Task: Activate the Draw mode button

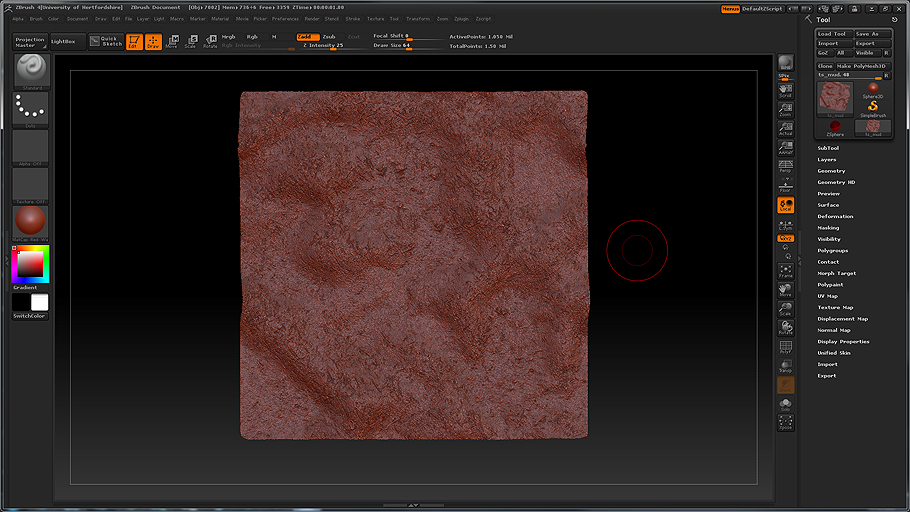Action: [x=153, y=42]
